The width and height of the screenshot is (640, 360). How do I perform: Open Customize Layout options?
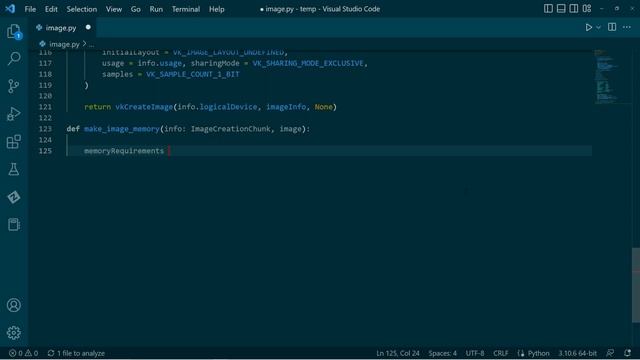pos(587,9)
